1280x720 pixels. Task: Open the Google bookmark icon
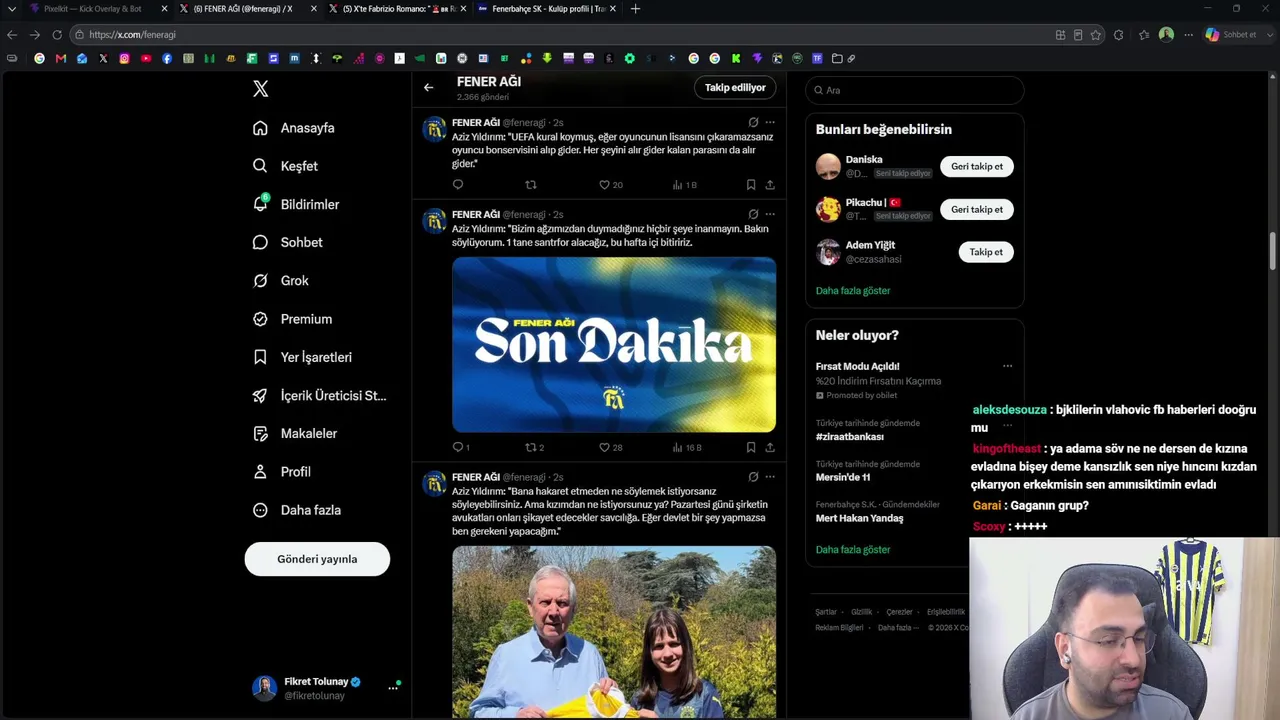coord(40,58)
